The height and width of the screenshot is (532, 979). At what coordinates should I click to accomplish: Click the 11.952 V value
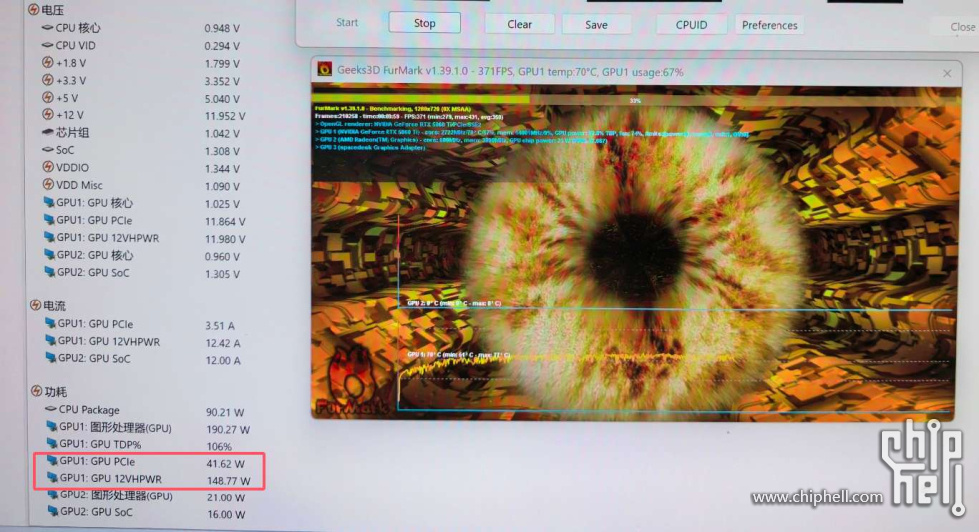tap(225, 116)
